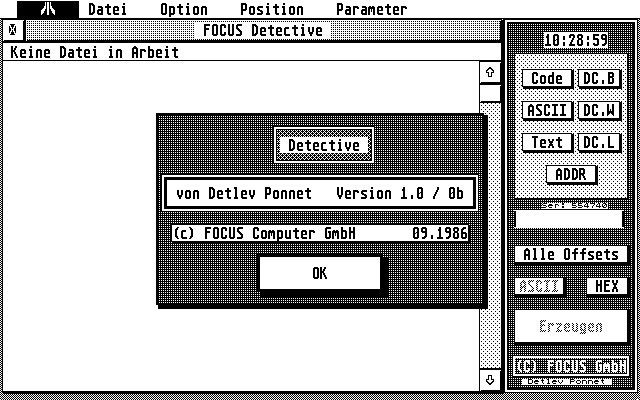Select the HEX output option

click(607, 286)
